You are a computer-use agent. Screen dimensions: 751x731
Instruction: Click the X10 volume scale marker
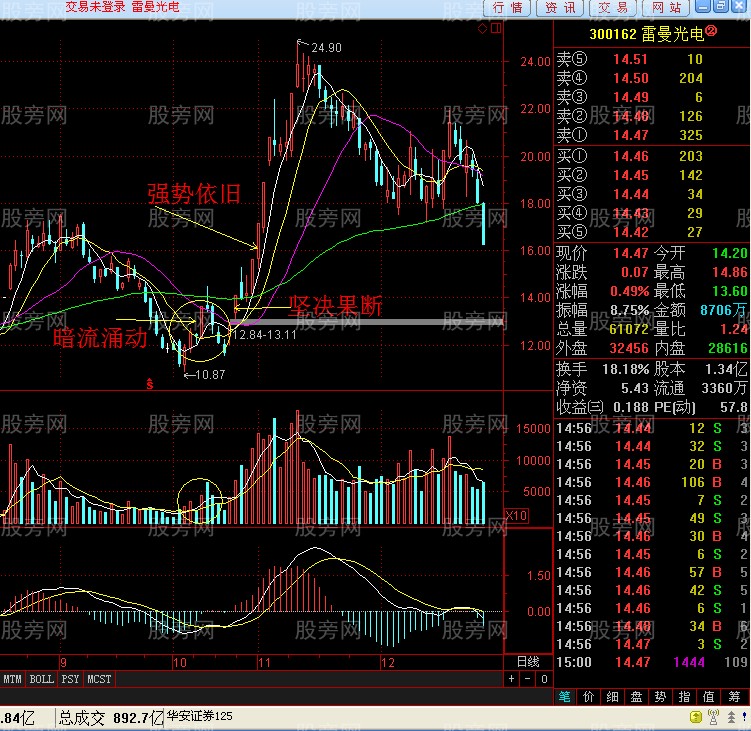516,515
